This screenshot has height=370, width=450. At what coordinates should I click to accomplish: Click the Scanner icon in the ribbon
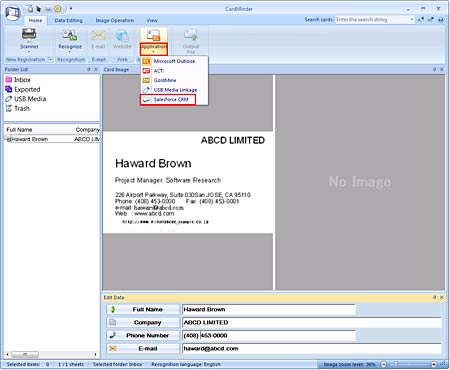[29, 34]
